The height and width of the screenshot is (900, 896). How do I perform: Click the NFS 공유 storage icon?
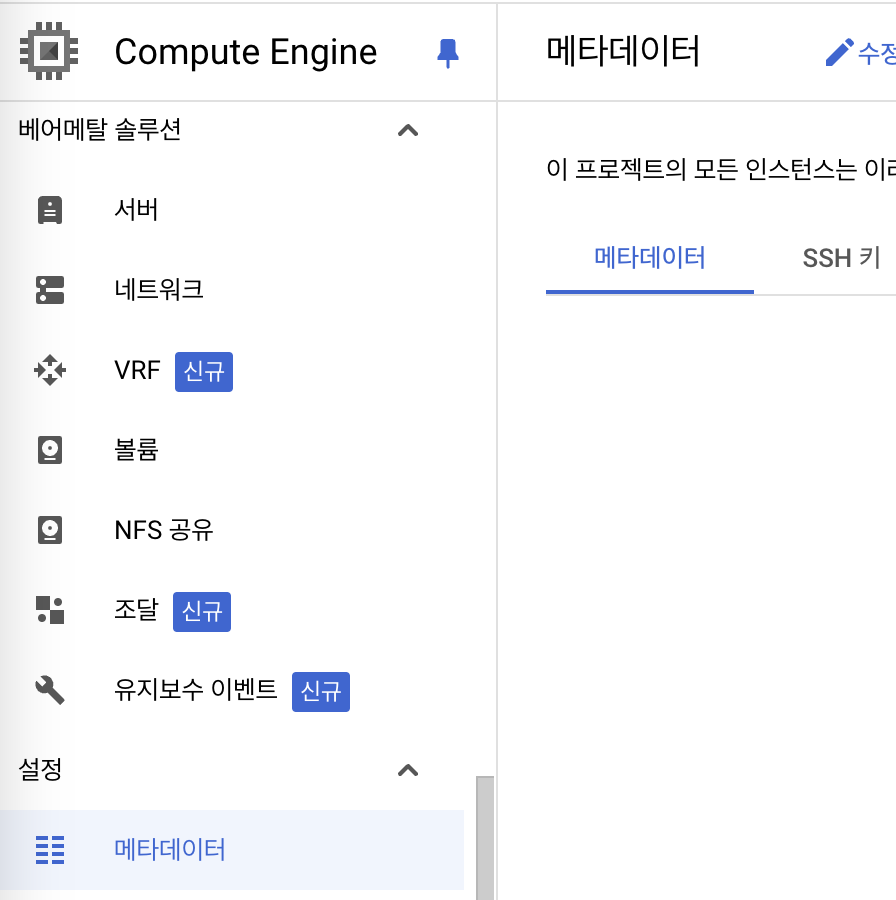[49, 530]
